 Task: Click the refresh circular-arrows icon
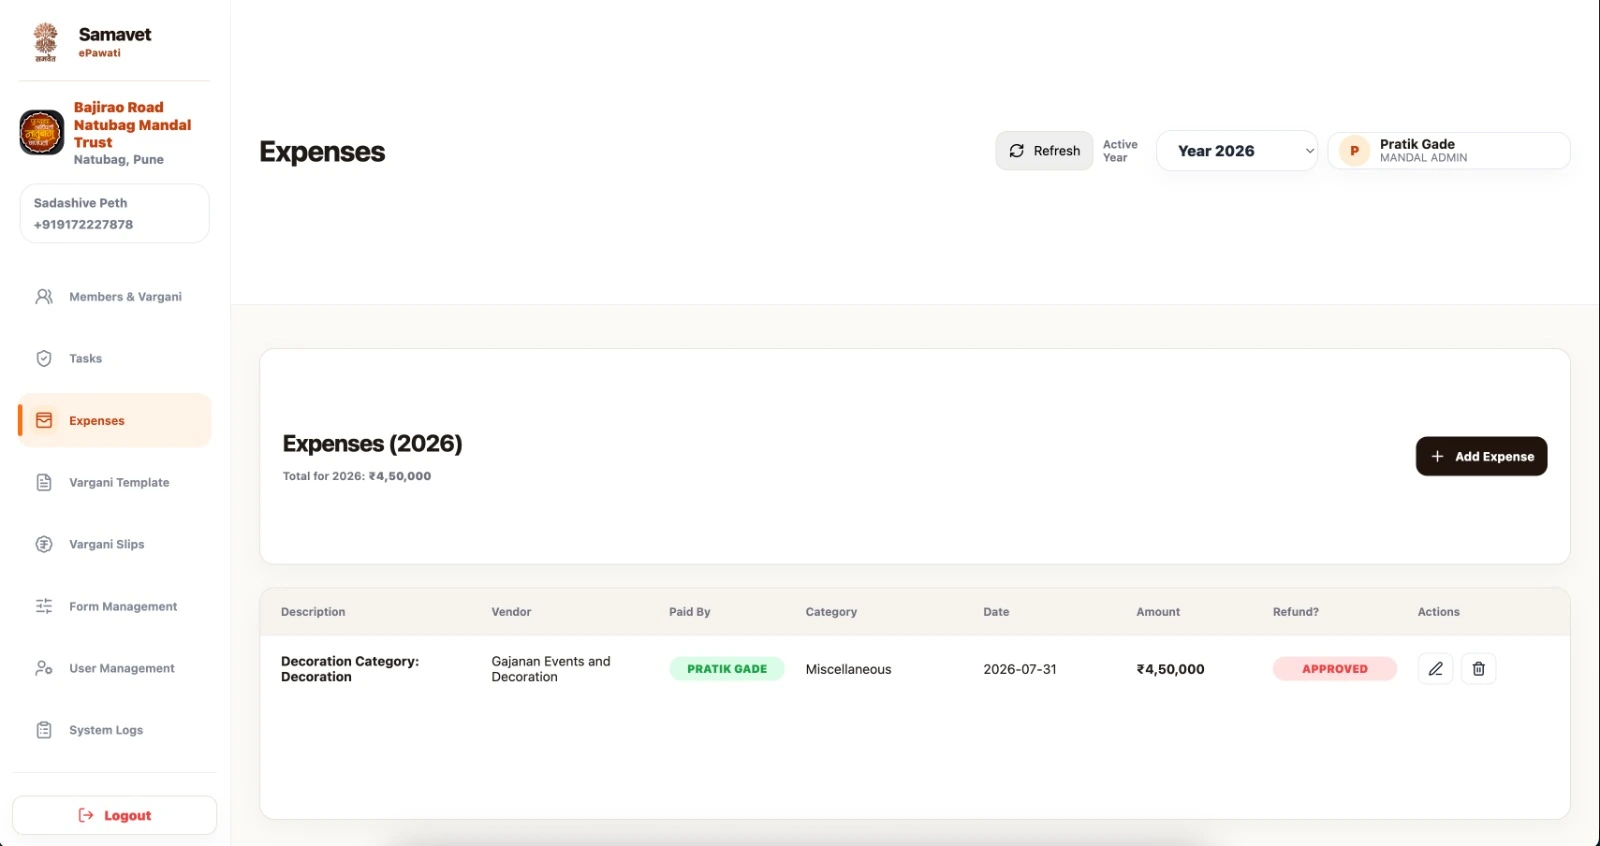[x=1017, y=151]
